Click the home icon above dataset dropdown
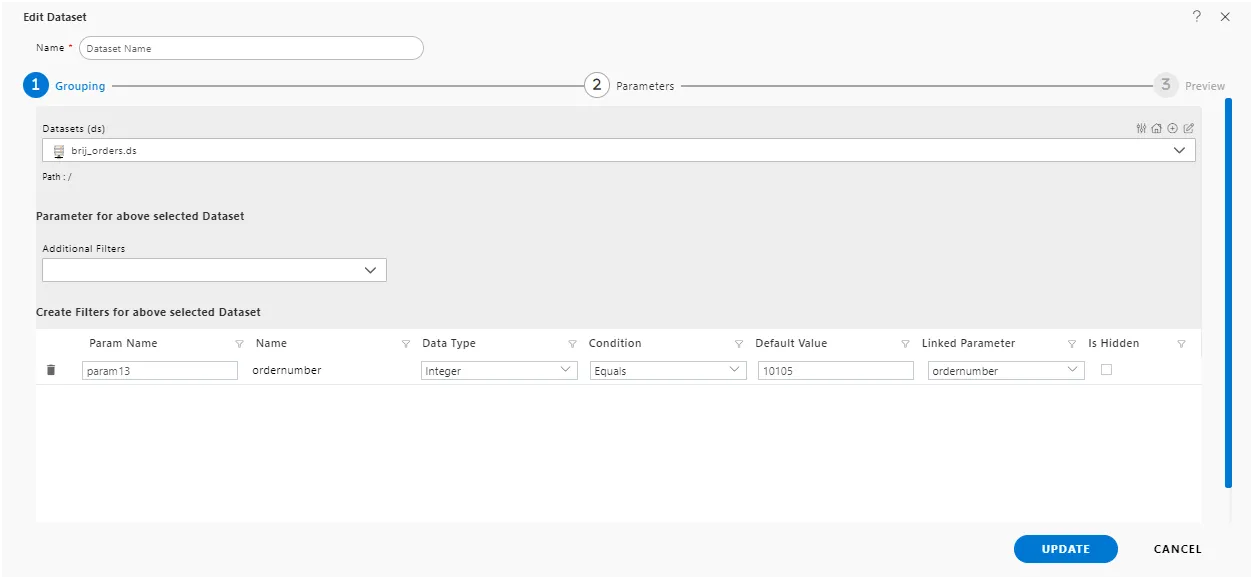This screenshot has width=1253, height=579. 1157,129
